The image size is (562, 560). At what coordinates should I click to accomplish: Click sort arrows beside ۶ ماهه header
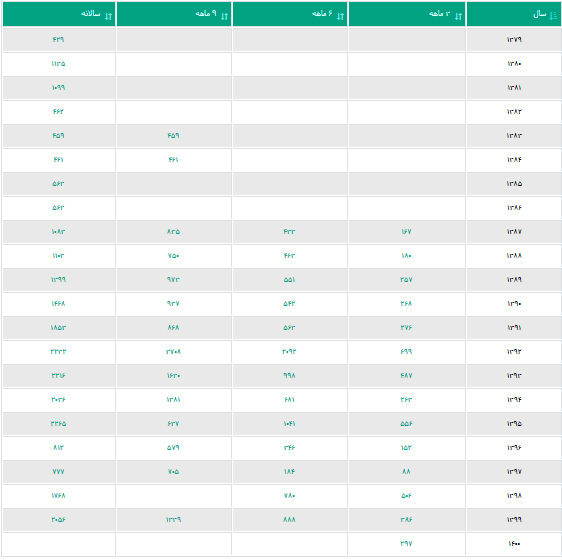point(340,16)
